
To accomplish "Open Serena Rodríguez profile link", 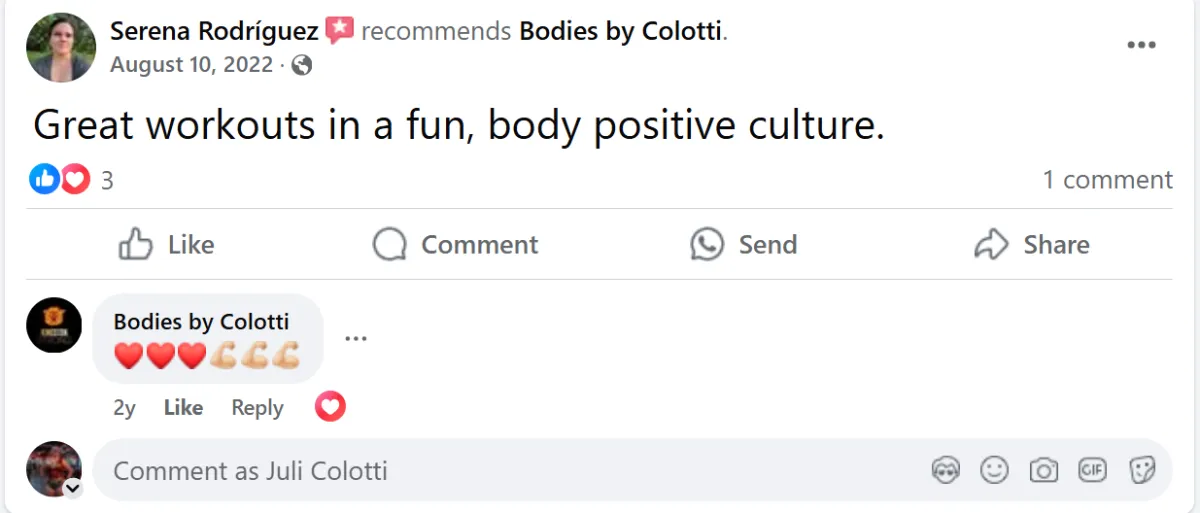I will (x=214, y=31).
